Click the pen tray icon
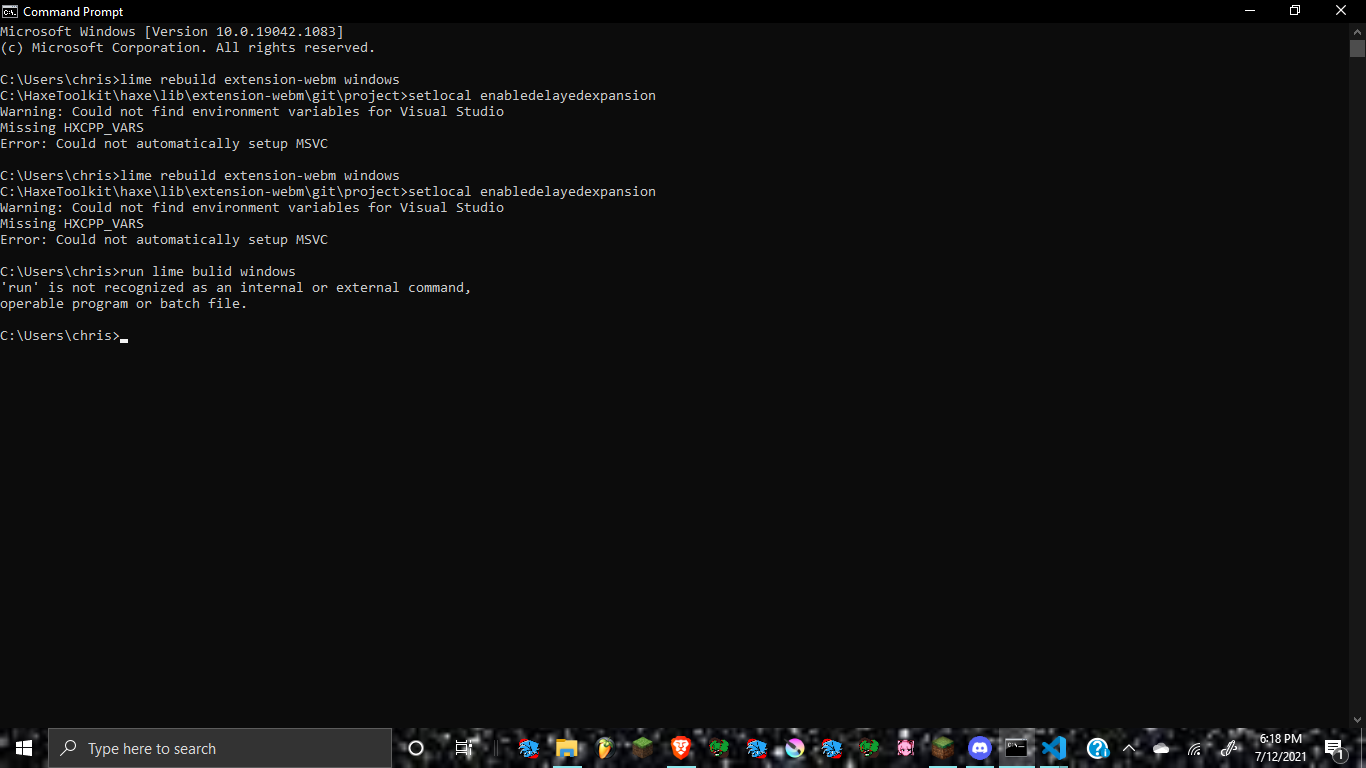The height and width of the screenshot is (768, 1366). pyautogui.click(x=1229, y=748)
